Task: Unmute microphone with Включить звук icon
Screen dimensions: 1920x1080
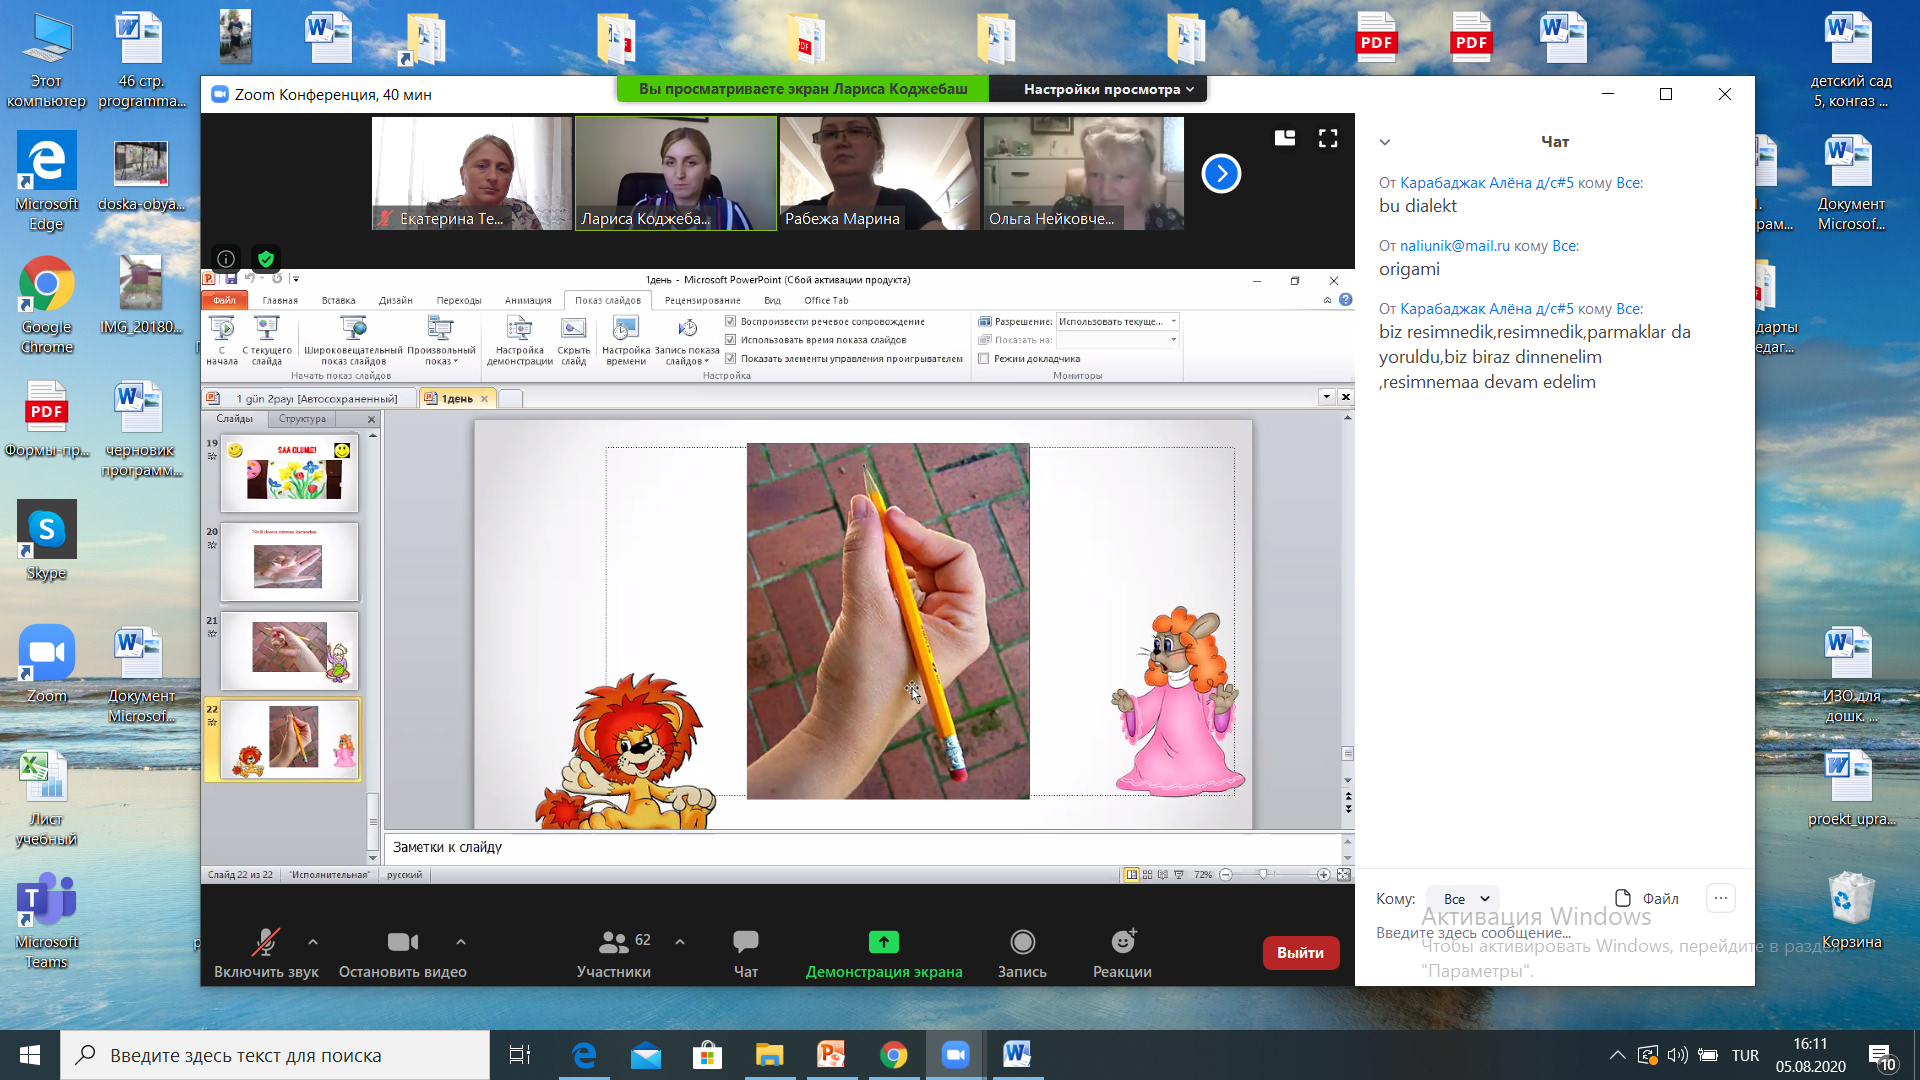Action: click(265, 942)
